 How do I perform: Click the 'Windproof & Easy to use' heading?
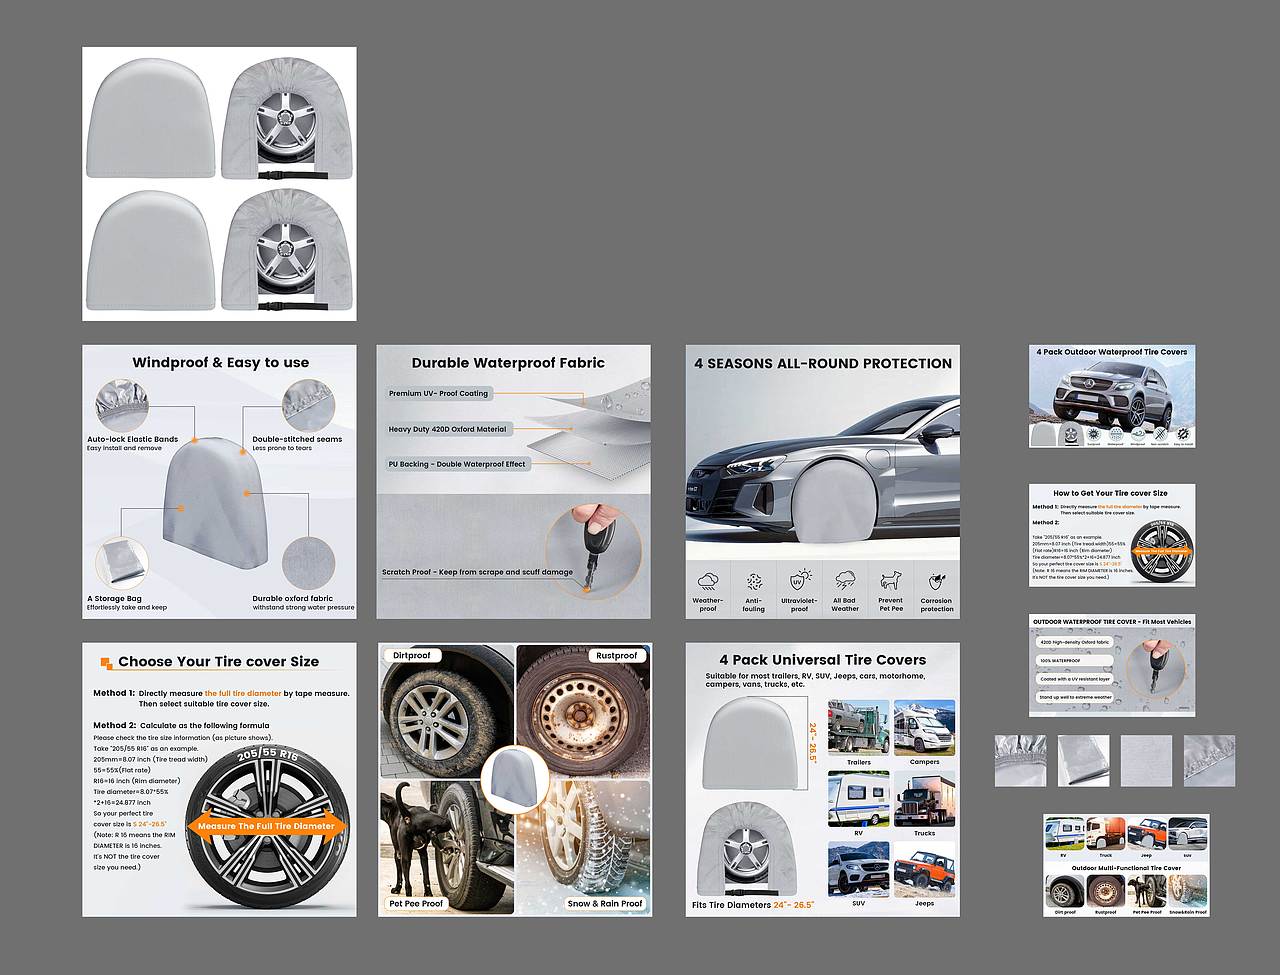pos(220,362)
